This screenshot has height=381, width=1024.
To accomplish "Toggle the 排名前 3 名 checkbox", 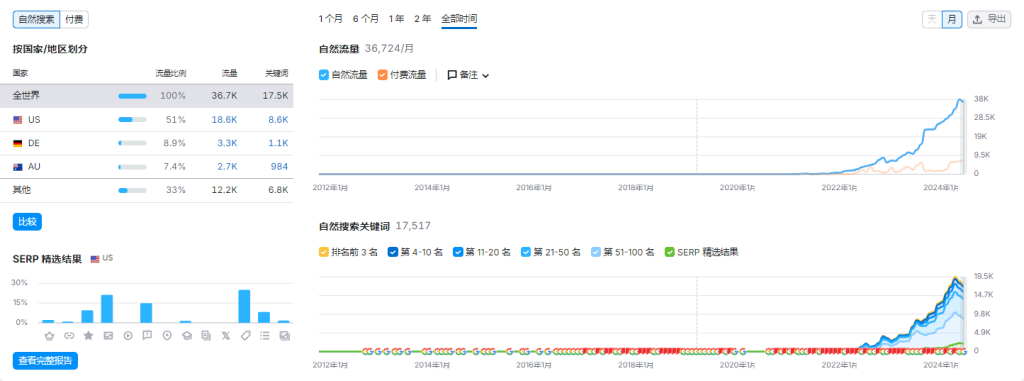I will tap(323, 252).
